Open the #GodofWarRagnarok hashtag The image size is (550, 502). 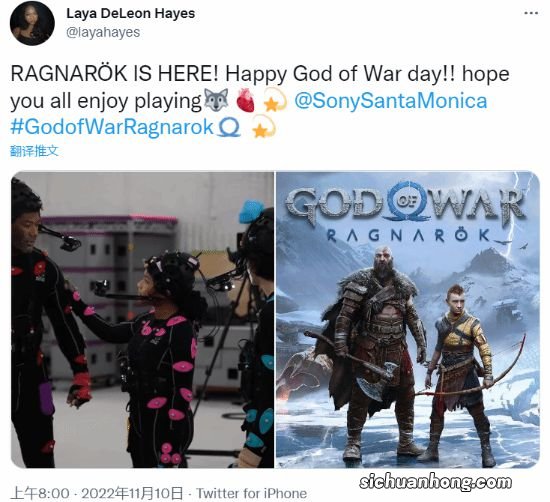coord(112,127)
